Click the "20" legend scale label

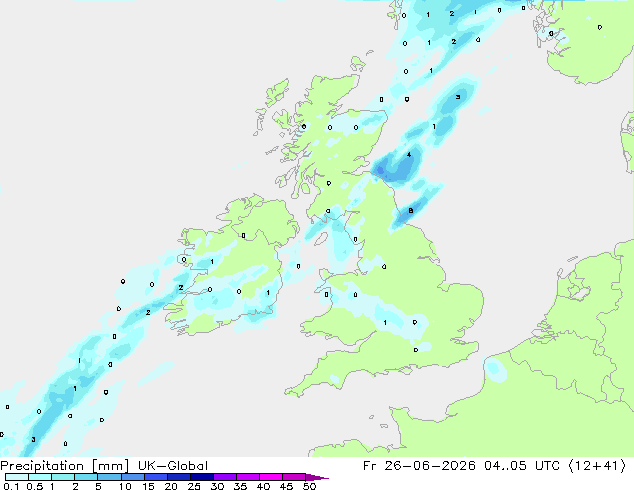click(171, 486)
